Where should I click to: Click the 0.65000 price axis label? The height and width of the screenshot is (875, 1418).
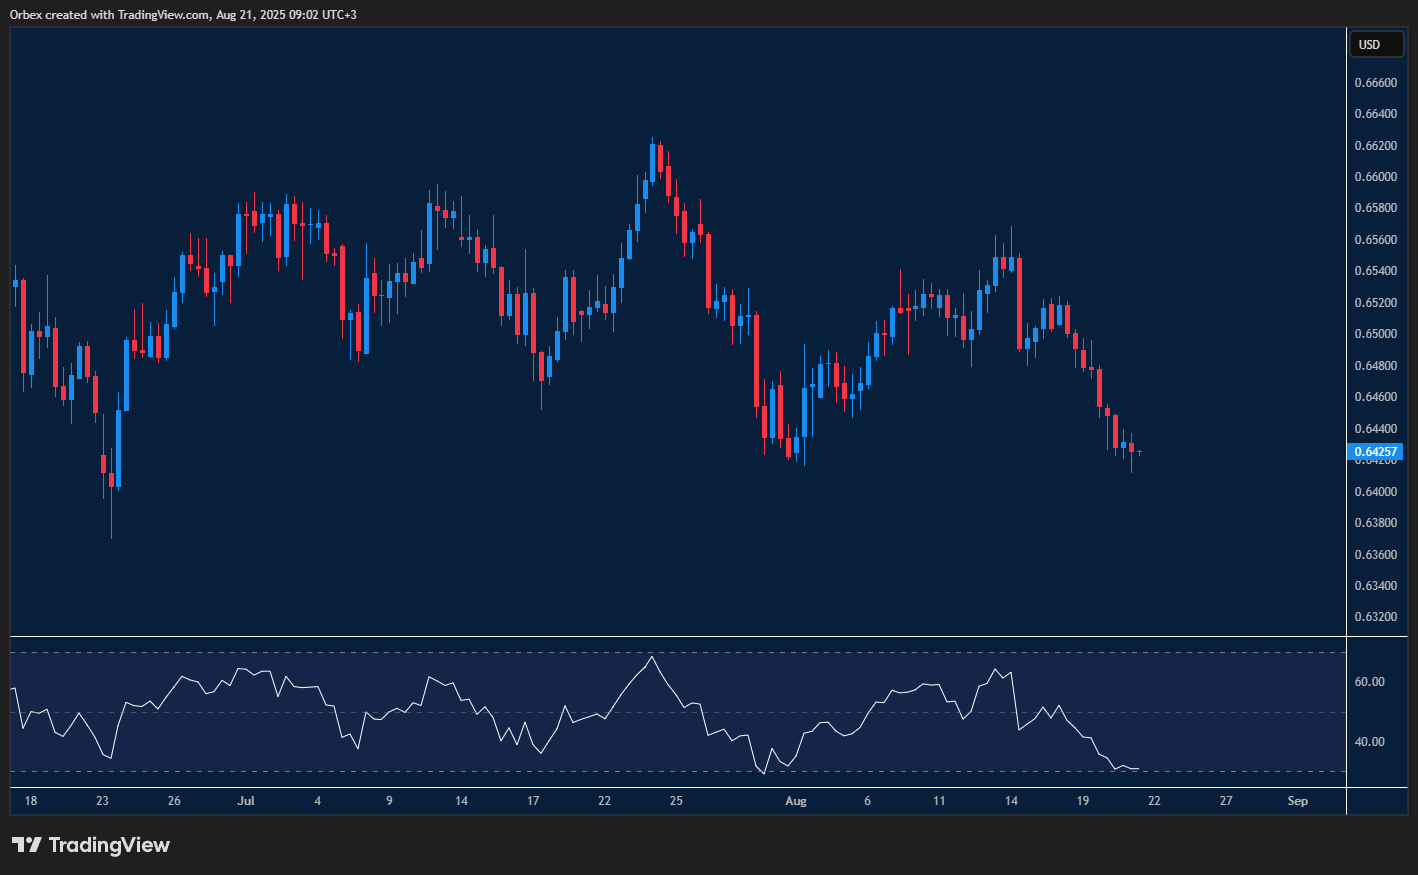1375,334
